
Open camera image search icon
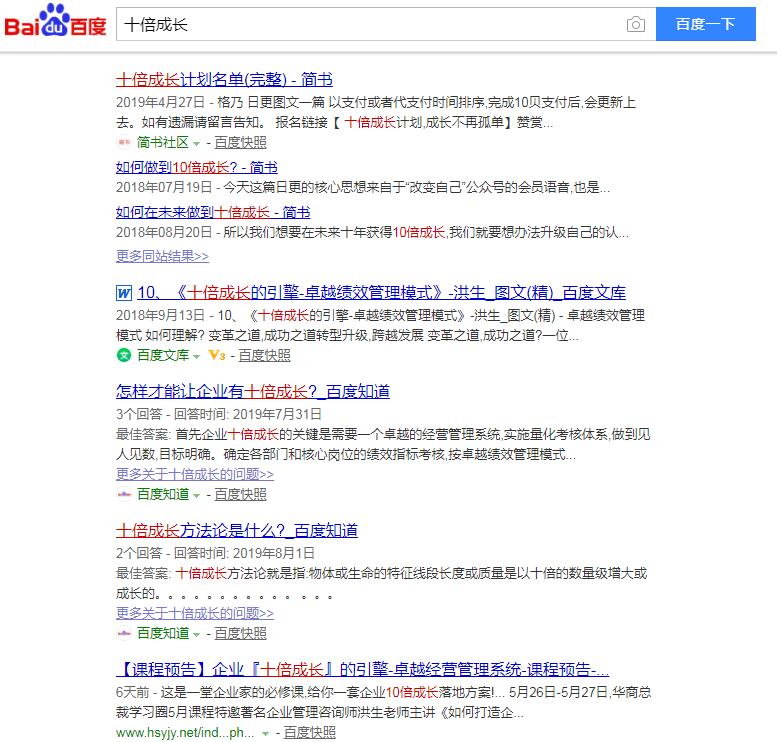tap(635, 24)
